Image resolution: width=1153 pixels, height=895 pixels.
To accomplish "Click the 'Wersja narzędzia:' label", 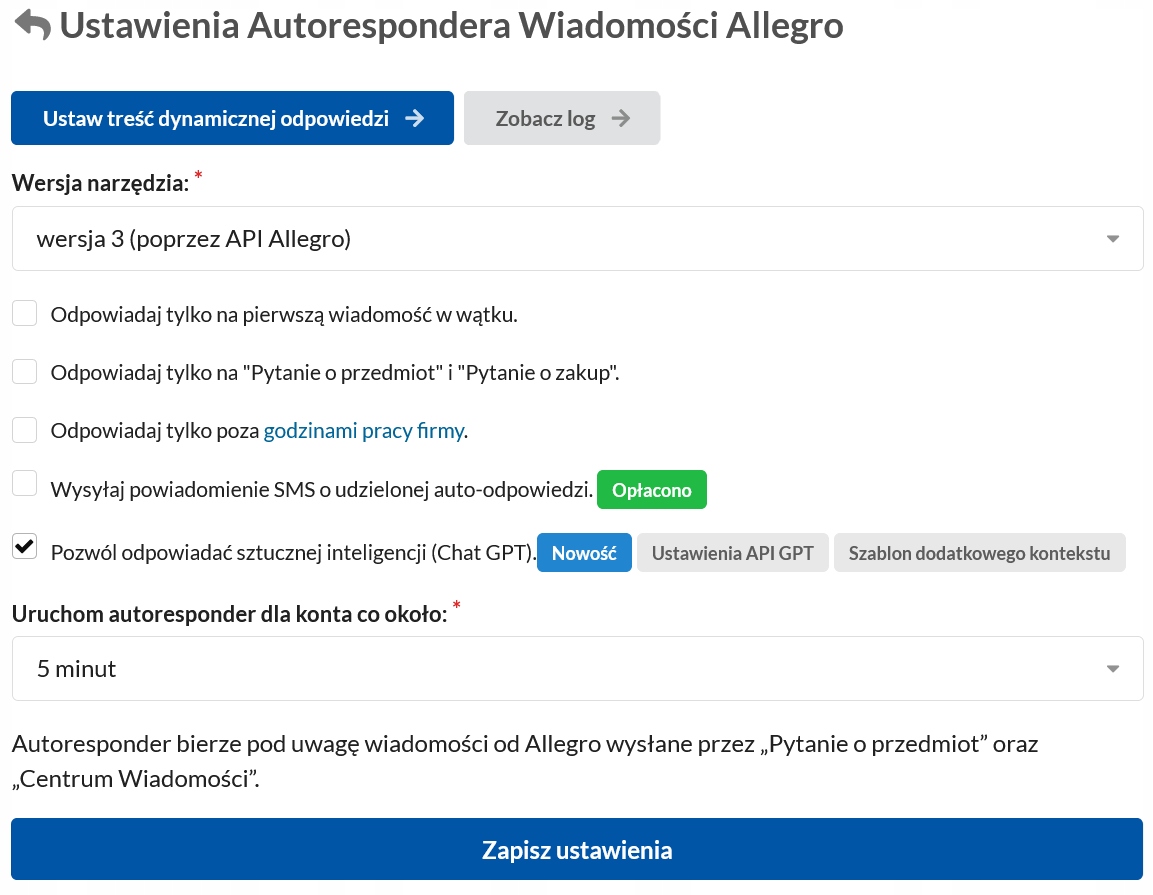I will pyautogui.click(x=101, y=183).
